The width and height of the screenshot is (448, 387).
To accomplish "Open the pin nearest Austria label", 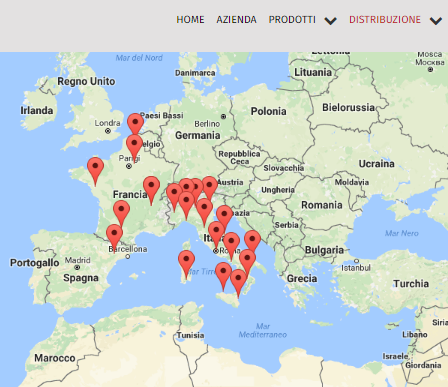I will 209,189.
